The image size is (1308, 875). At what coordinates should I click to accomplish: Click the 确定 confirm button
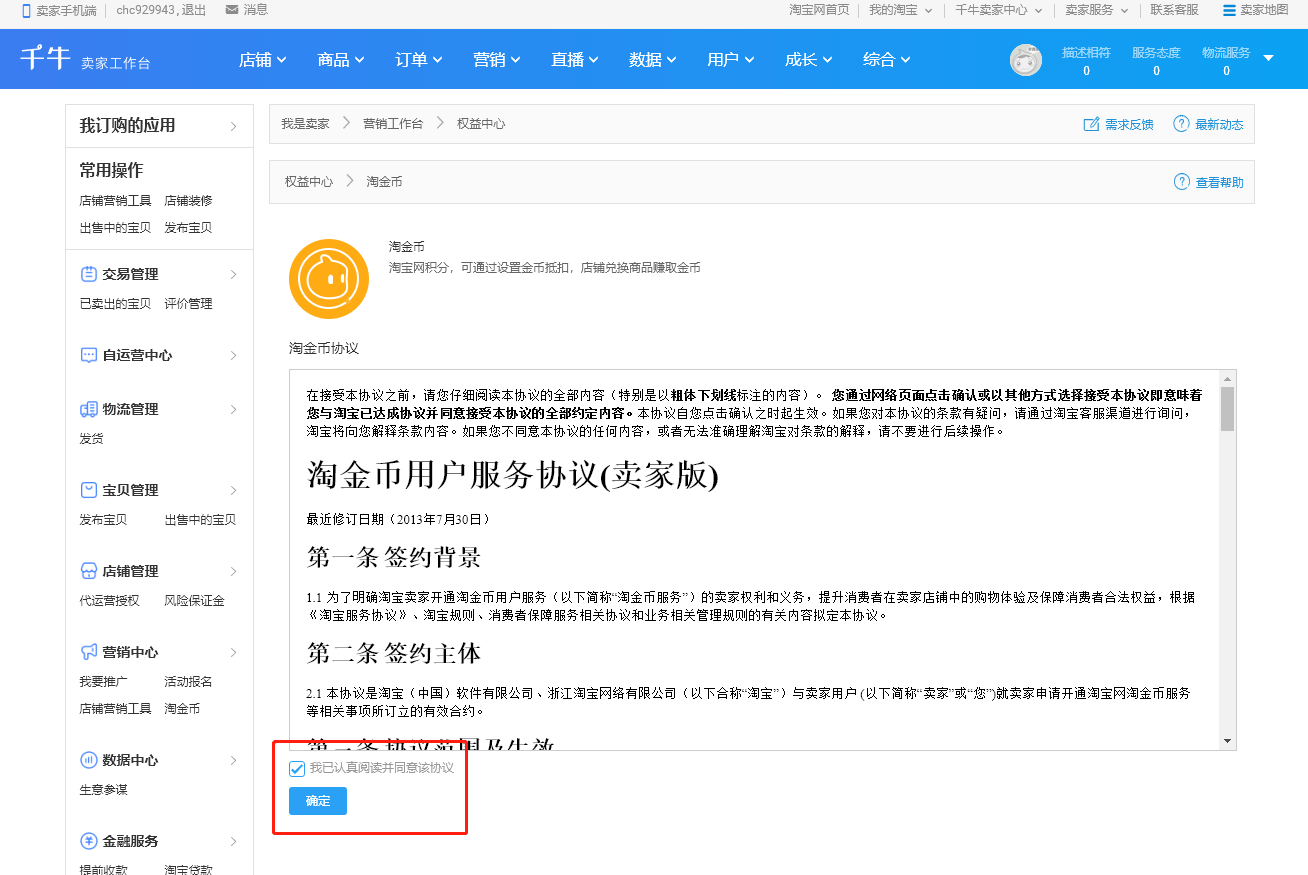pyautogui.click(x=318, y=801)
